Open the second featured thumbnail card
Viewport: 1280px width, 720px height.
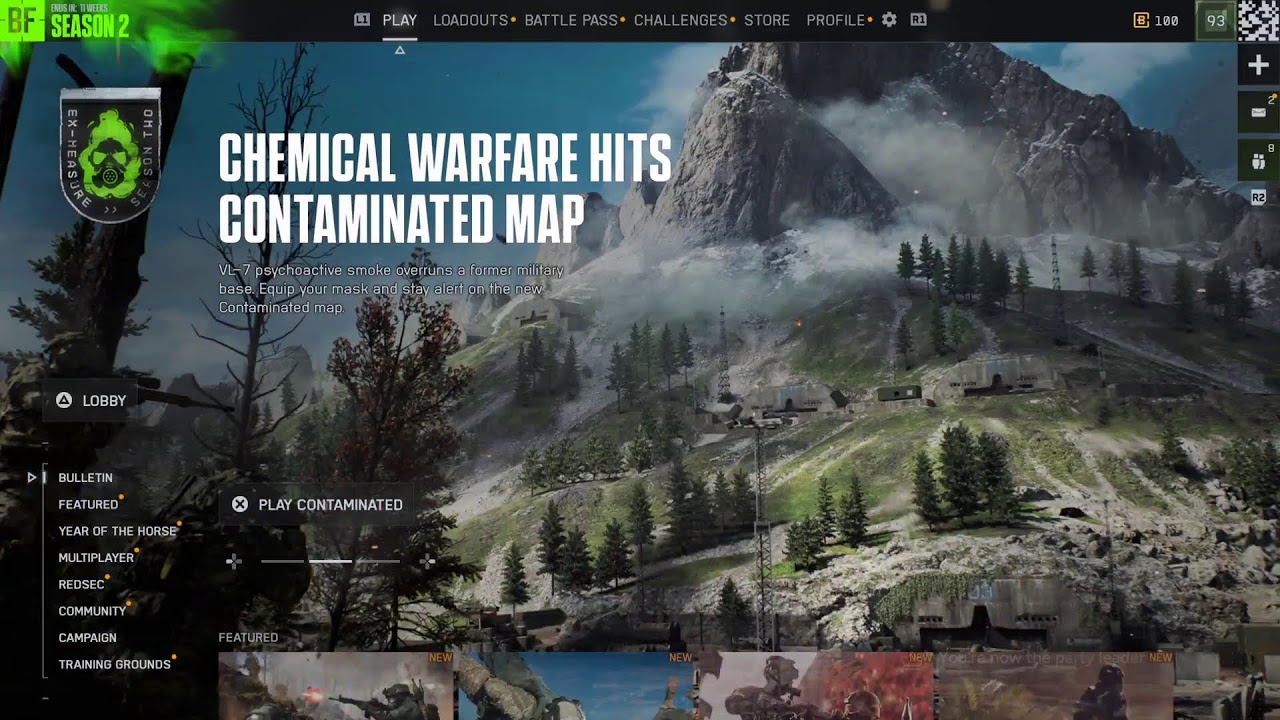575,686
